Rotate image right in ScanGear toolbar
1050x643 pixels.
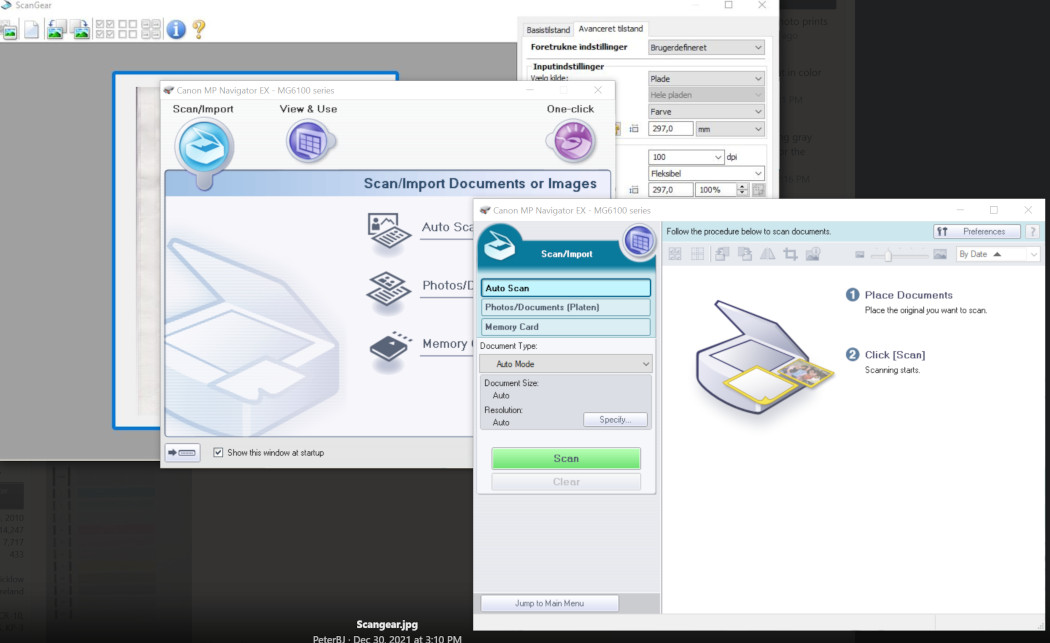[81, 29]
